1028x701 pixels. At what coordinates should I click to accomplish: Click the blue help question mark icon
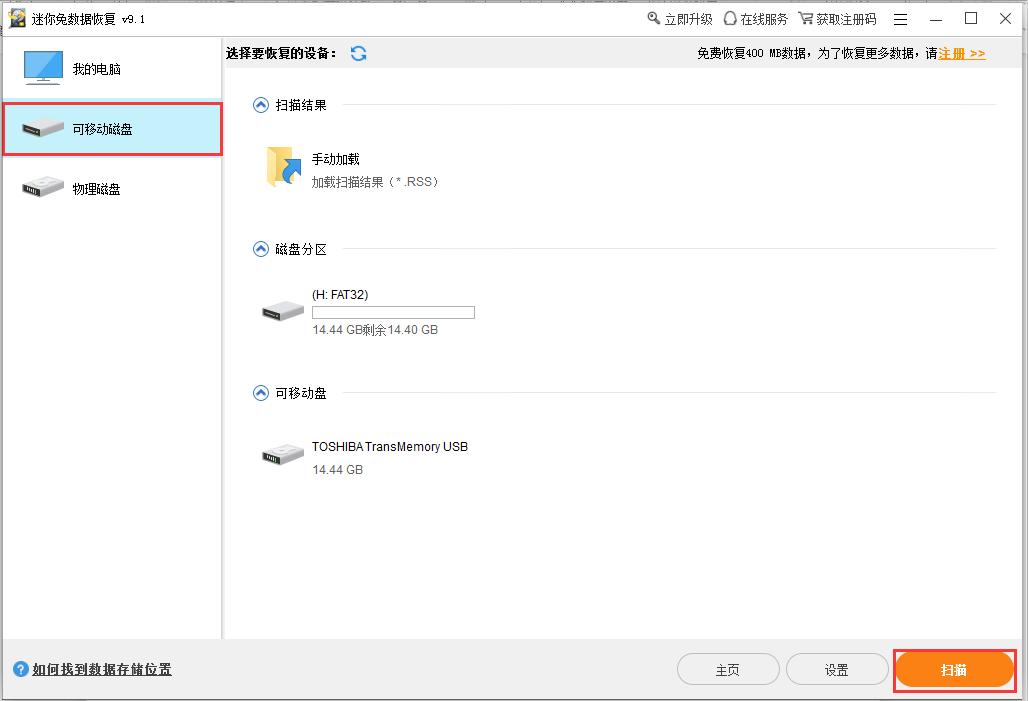pyautogui.click(x=21, y=669)
